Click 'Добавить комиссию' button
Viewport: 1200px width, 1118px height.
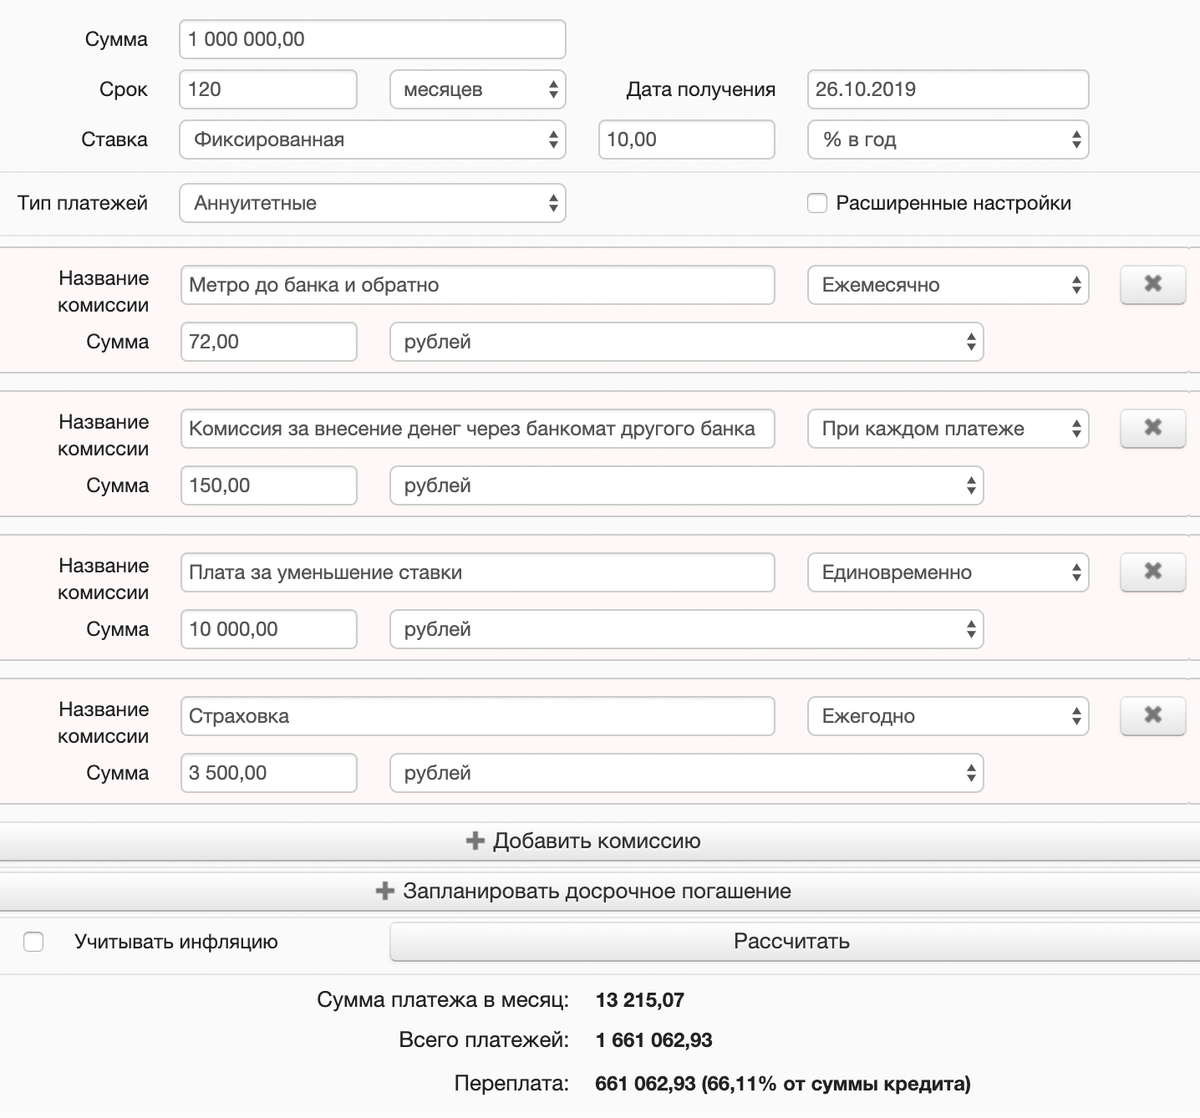point(600,841)
